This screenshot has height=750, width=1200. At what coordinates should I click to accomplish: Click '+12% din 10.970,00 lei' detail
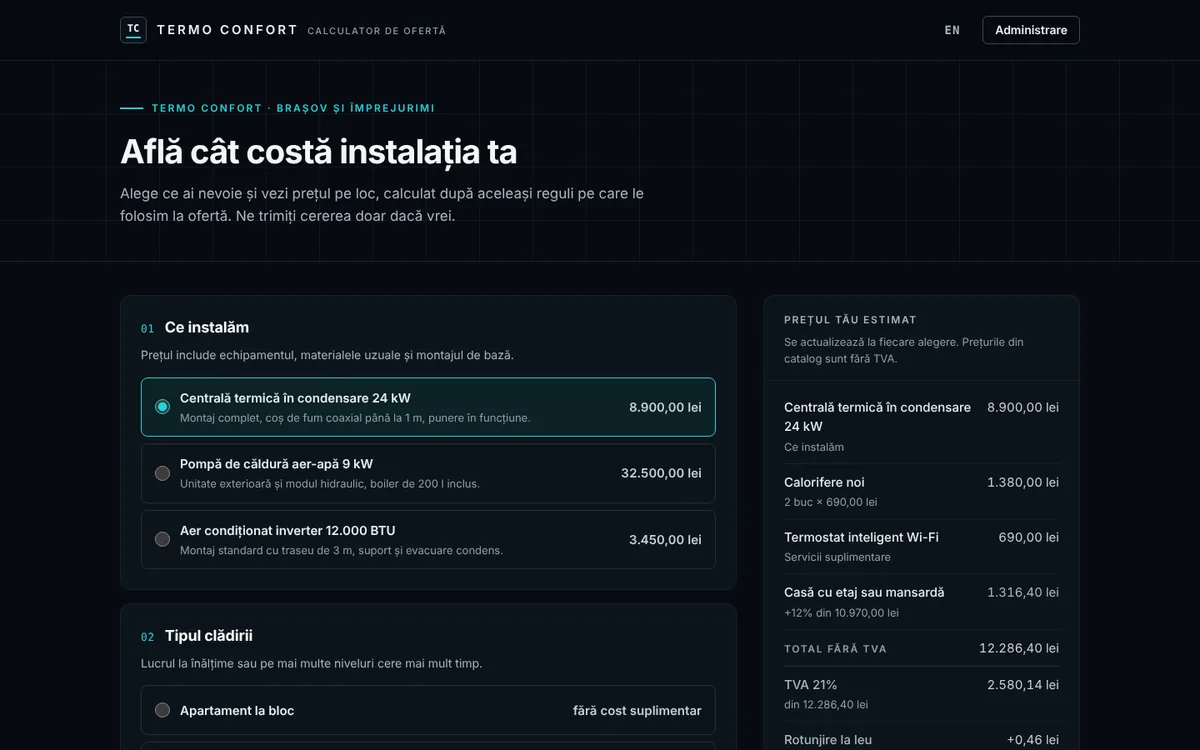841,613
